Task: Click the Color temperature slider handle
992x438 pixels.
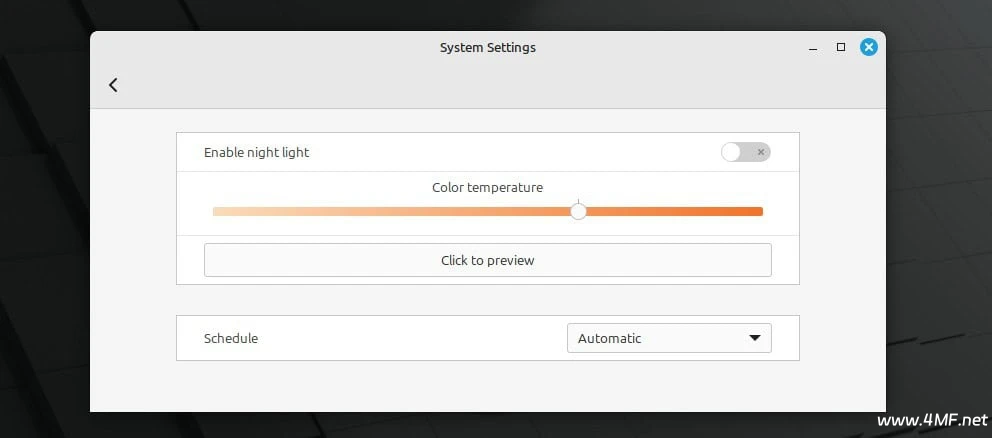Action: point(578,211)
